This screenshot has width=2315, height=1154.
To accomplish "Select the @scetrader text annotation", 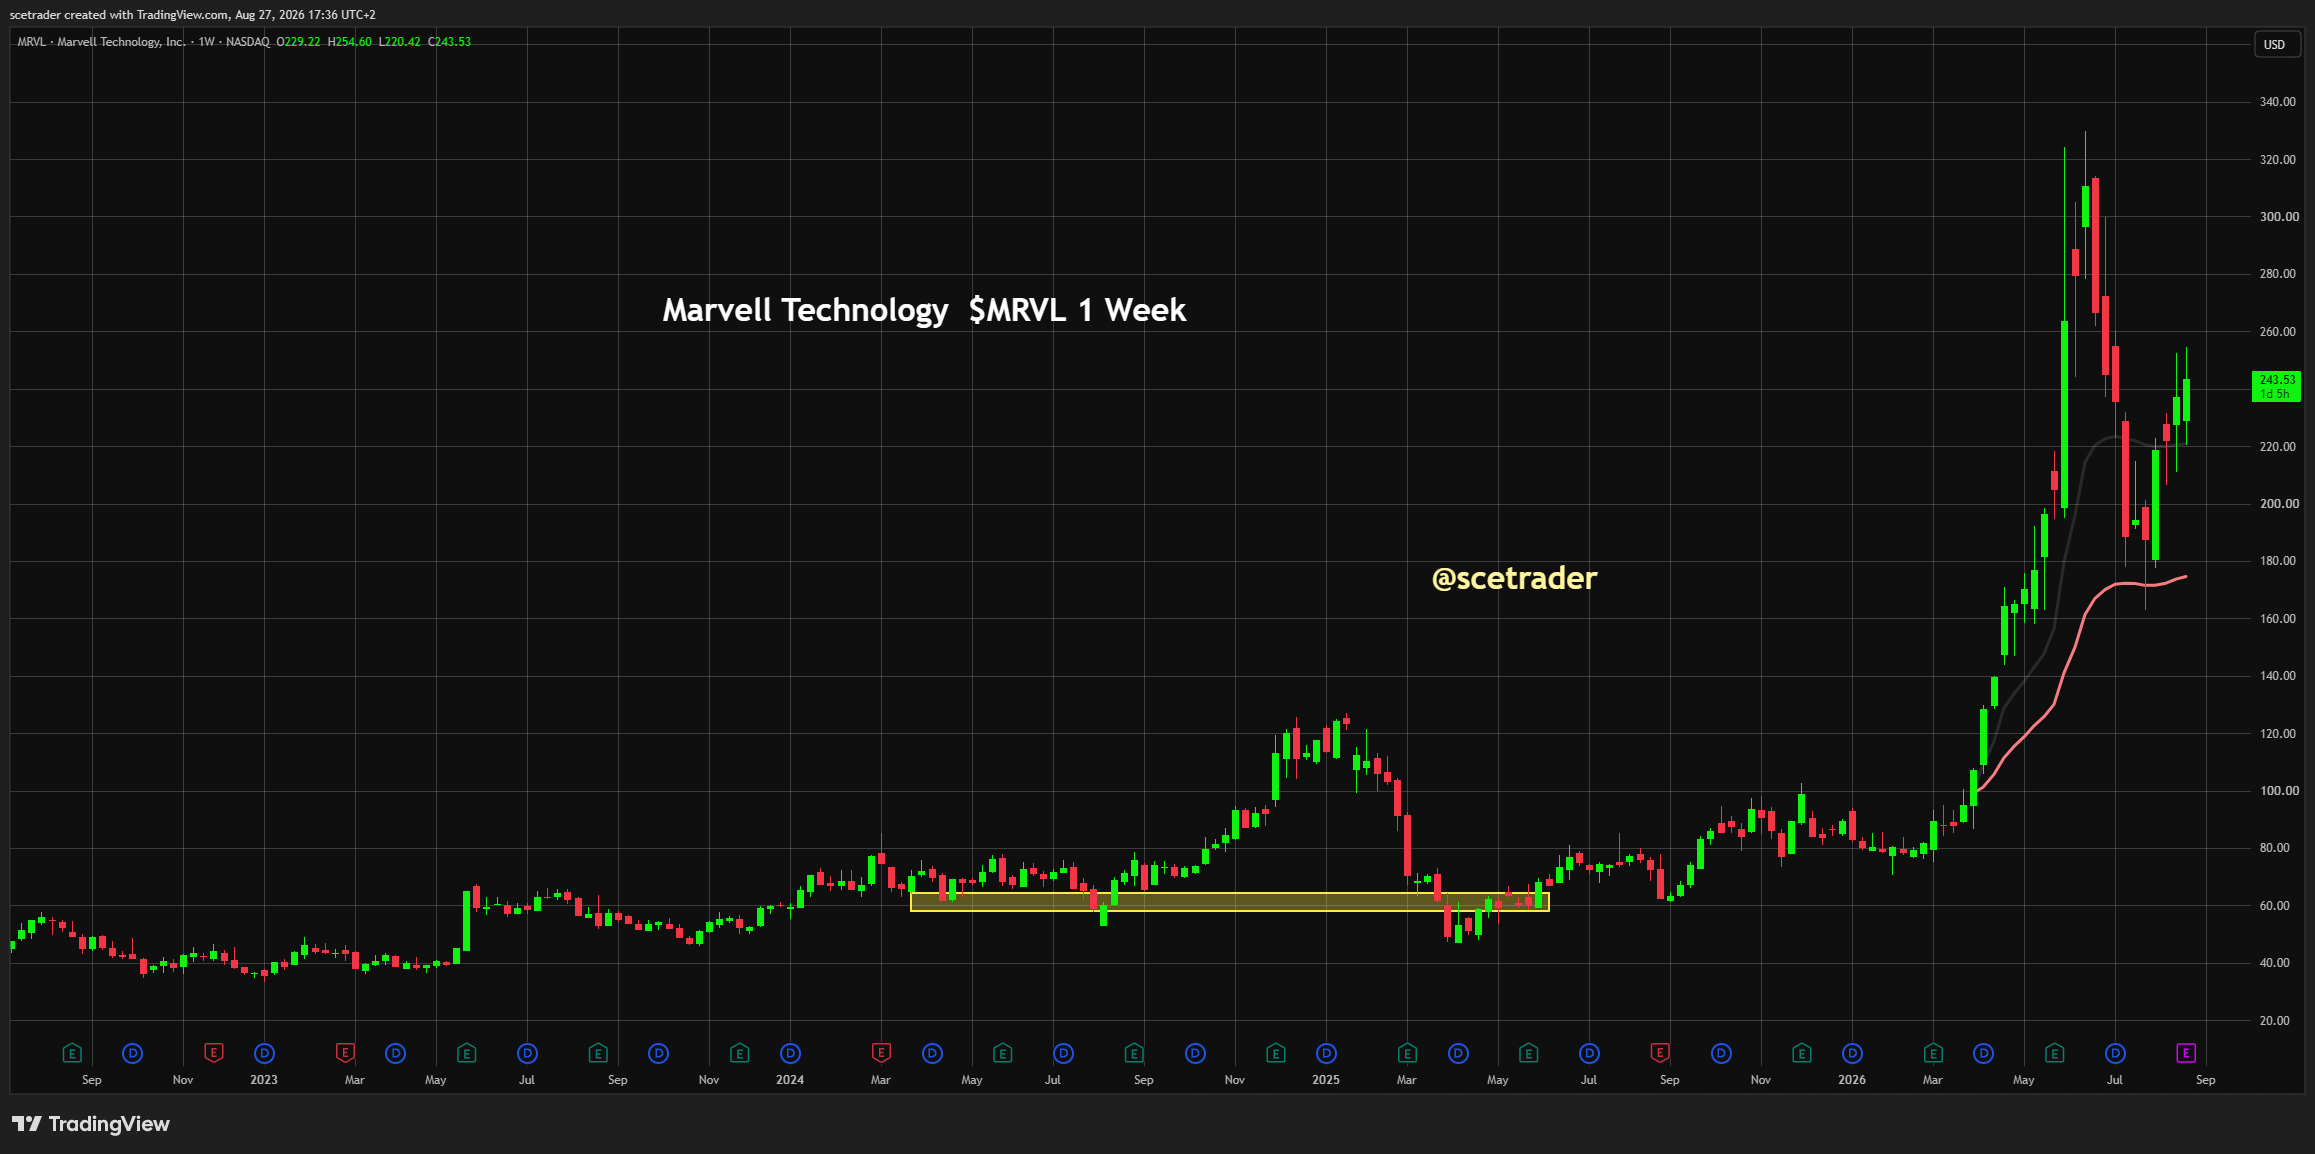I will point(1514,578).
